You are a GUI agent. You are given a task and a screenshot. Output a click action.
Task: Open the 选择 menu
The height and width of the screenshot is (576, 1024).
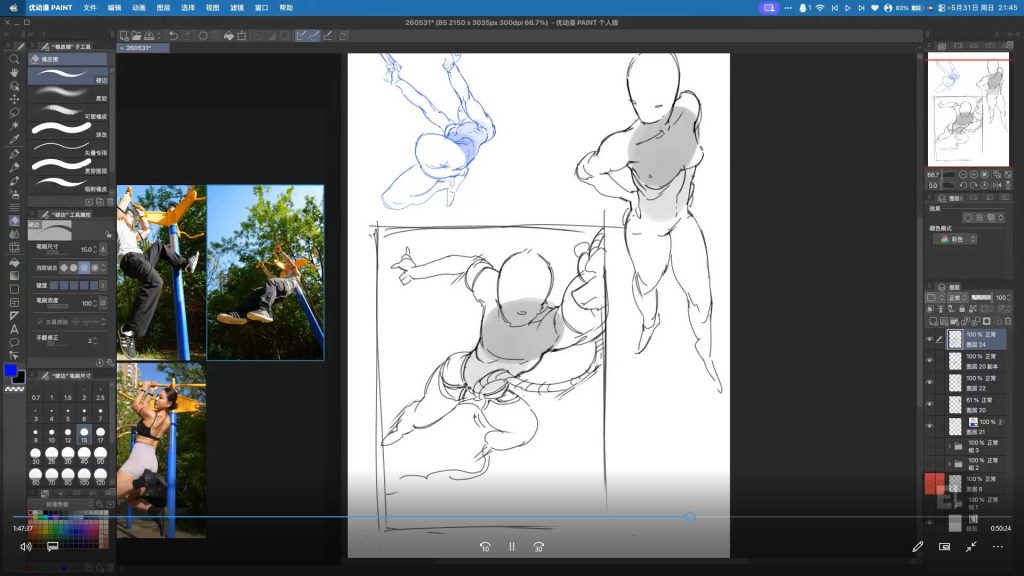pyautogui.click(x=188, y=8)
